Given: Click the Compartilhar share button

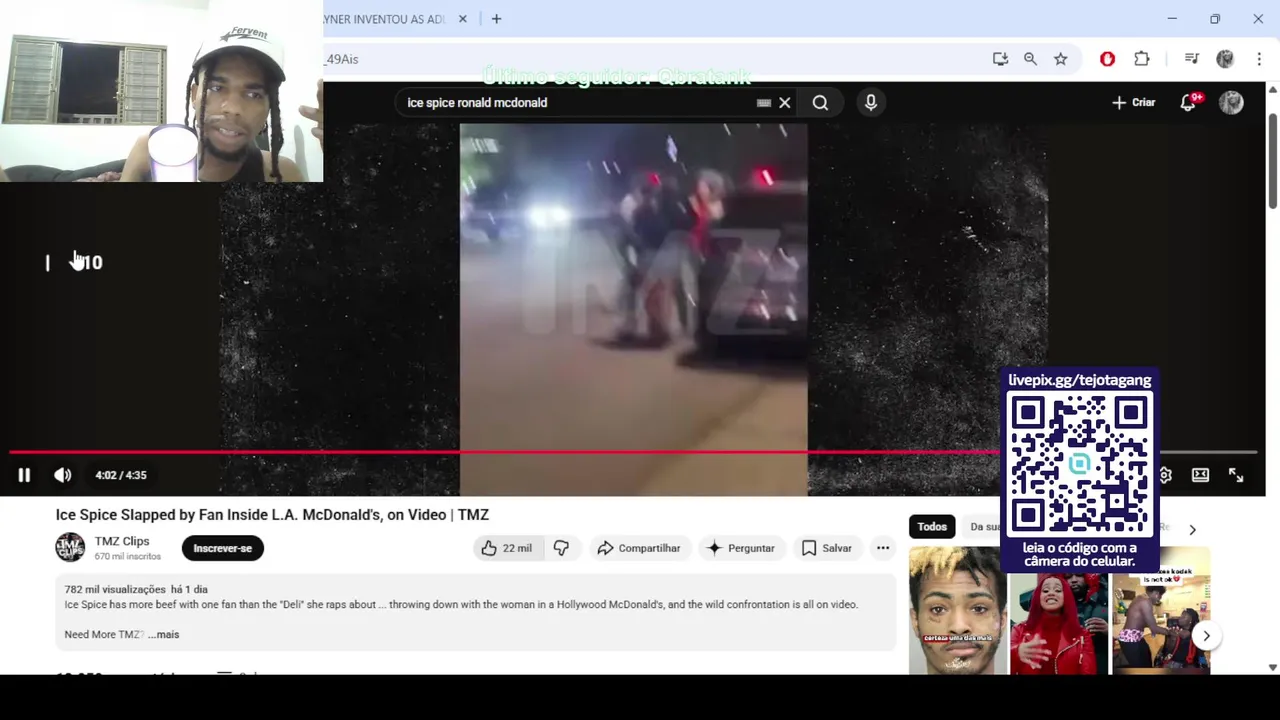Looking at the screenshot, I should (638, 548).
